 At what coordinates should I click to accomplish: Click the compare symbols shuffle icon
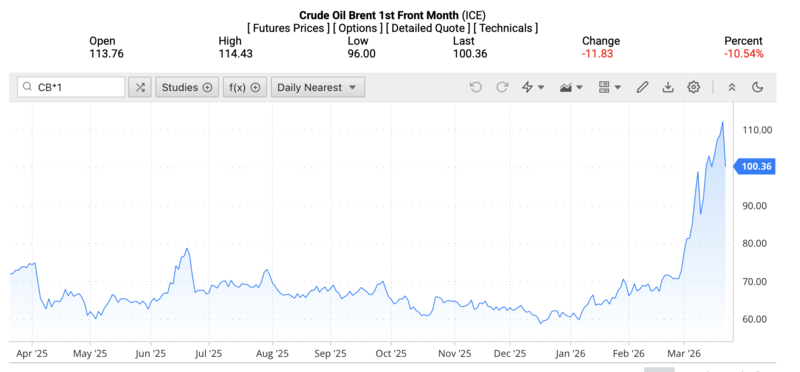140,87
